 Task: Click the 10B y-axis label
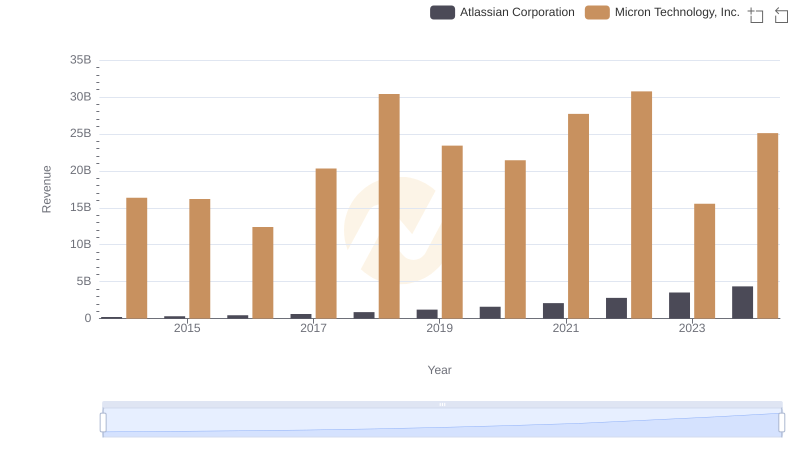tap(81, 244)
